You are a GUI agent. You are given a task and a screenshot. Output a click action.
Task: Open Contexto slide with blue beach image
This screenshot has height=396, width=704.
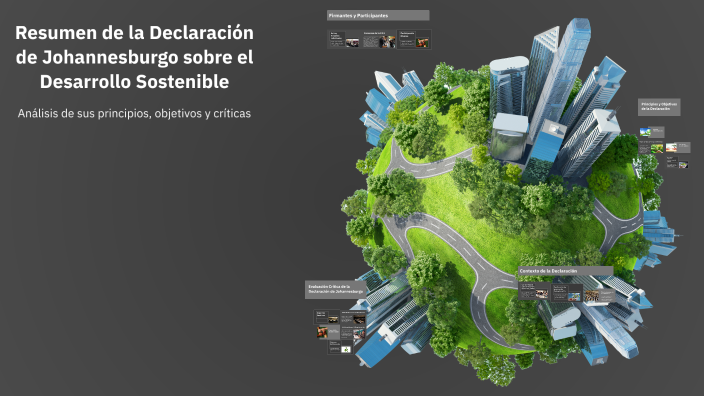point(566,293)
